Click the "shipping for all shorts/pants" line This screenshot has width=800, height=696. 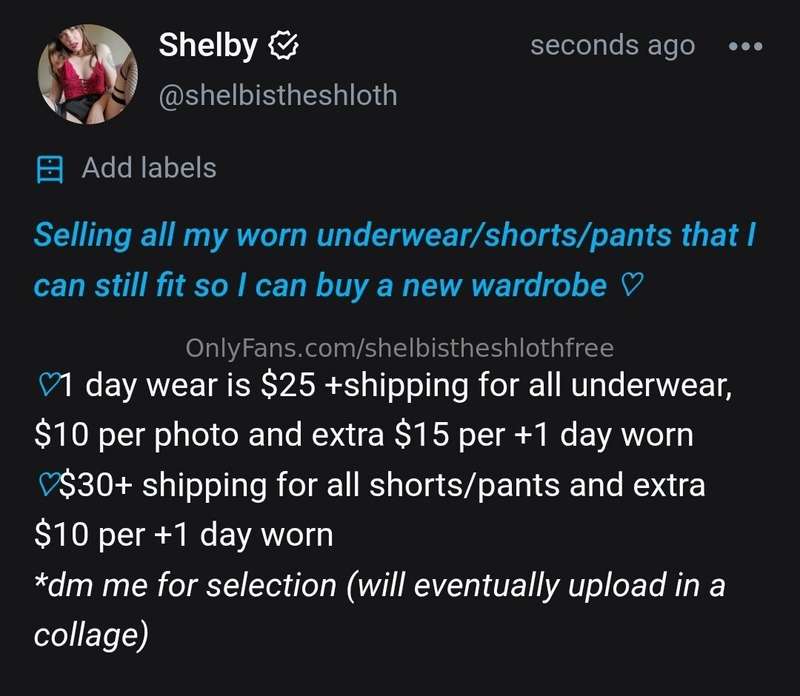pos(380,486)
